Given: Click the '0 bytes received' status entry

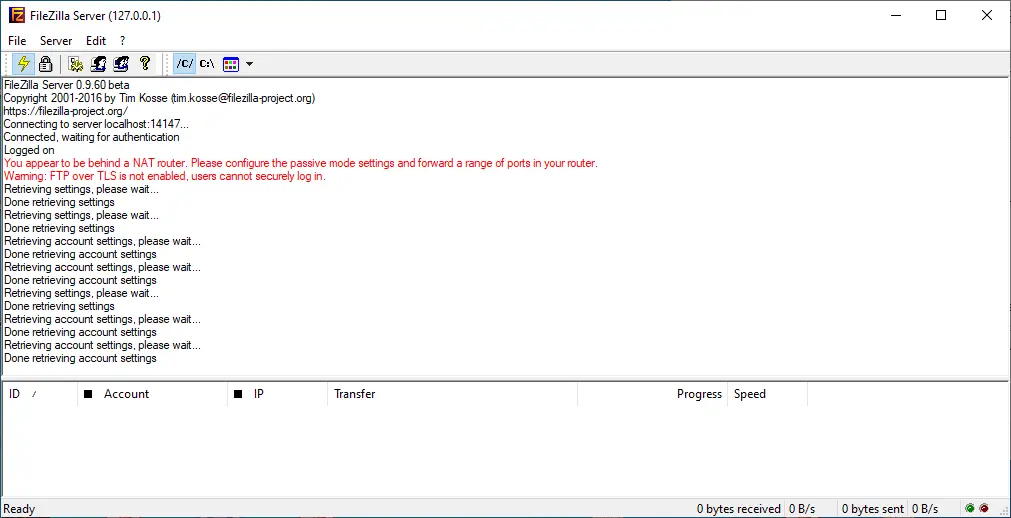Looking at the screenshot, I should [x=739, y=509].
